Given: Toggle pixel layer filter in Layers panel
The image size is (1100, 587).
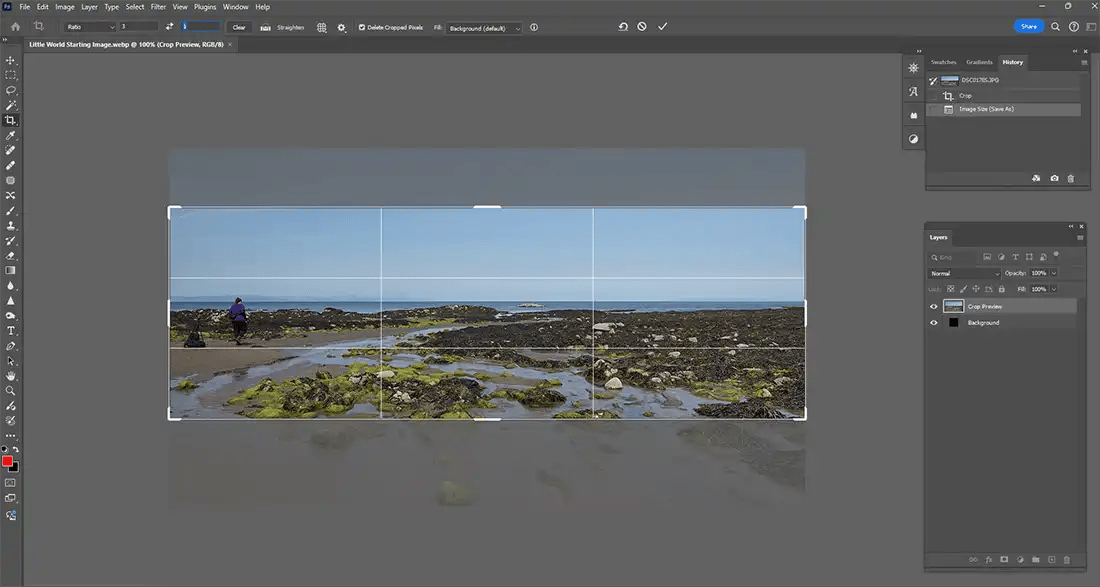Looking at the screenshot, I should (987, 257).
